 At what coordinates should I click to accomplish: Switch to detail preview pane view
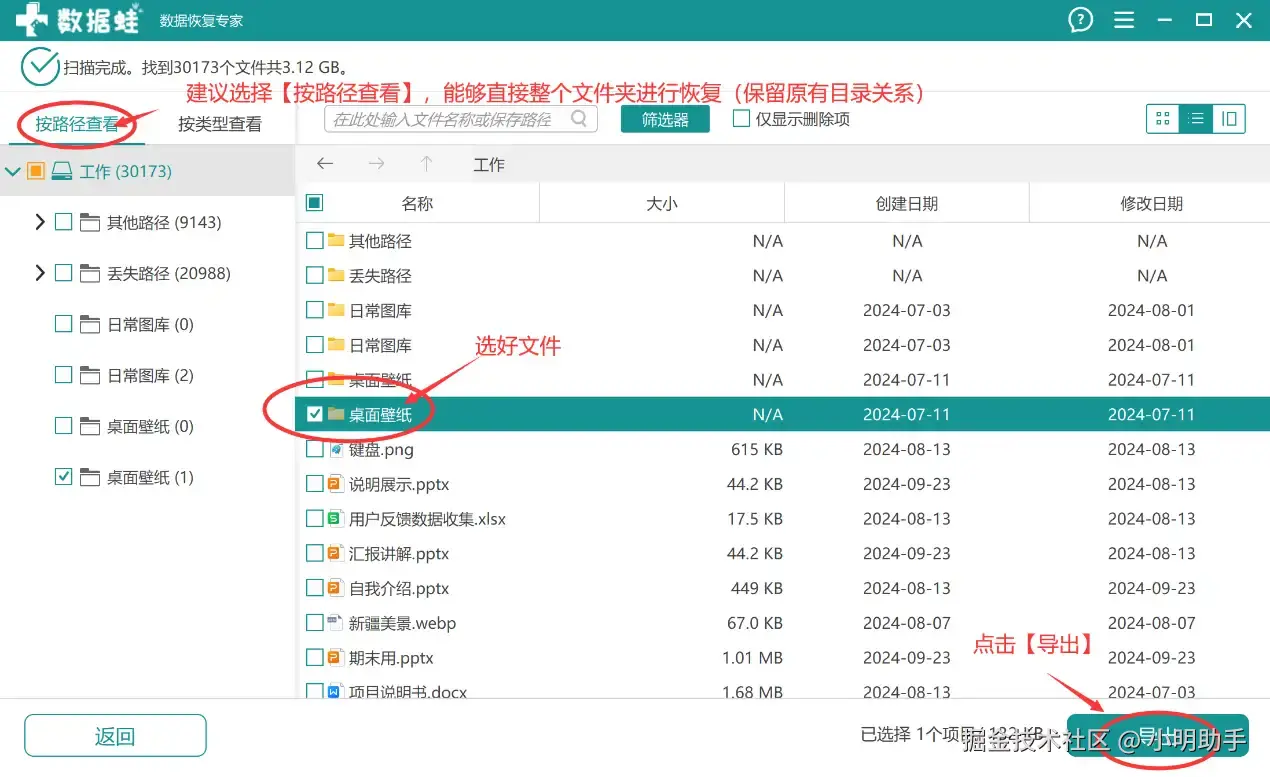[x=1229, y=119]
